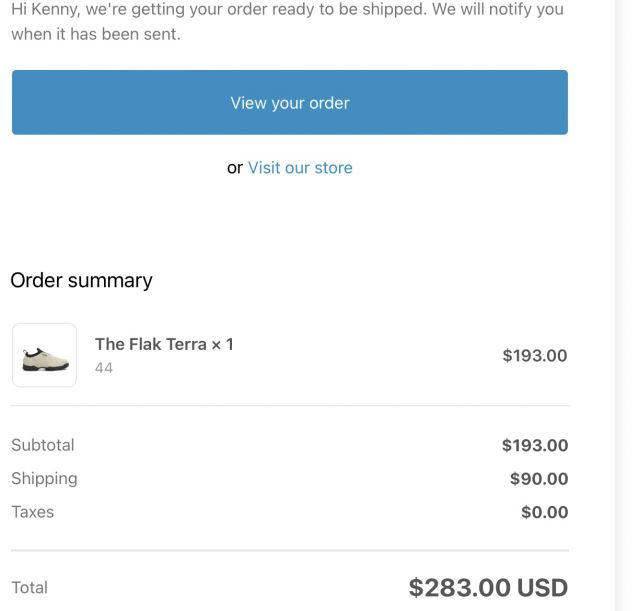Click the divider line below the product row

pos(290,406)
